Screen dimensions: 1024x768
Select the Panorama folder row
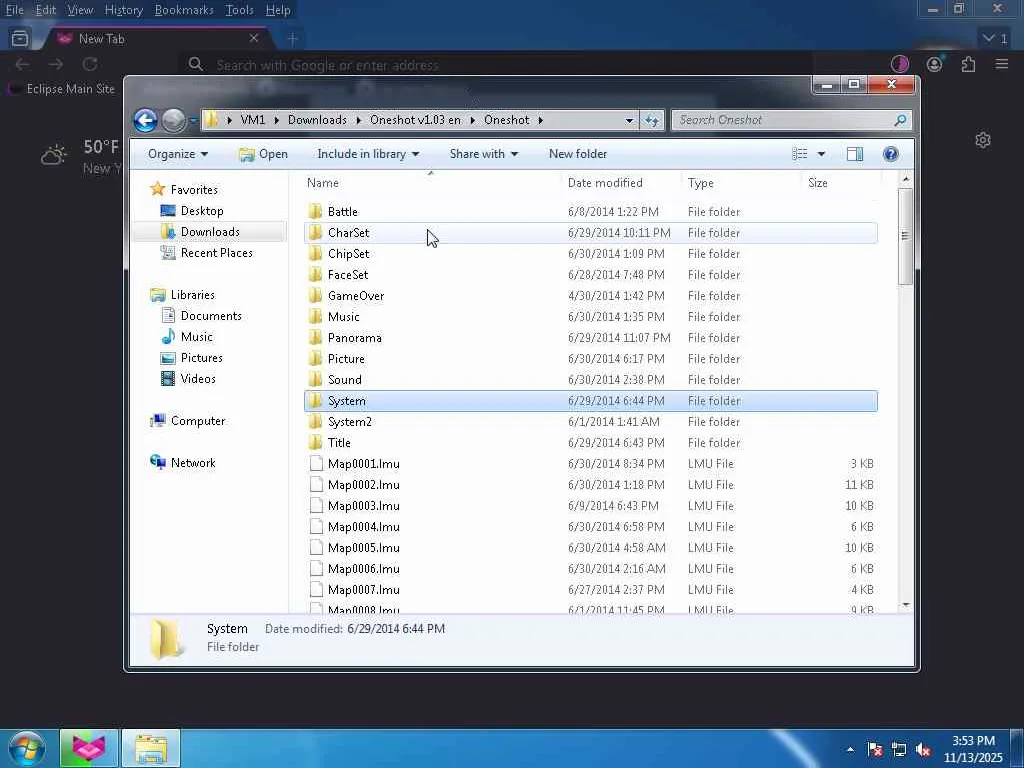pyautogui.click(x=590, y=338)
